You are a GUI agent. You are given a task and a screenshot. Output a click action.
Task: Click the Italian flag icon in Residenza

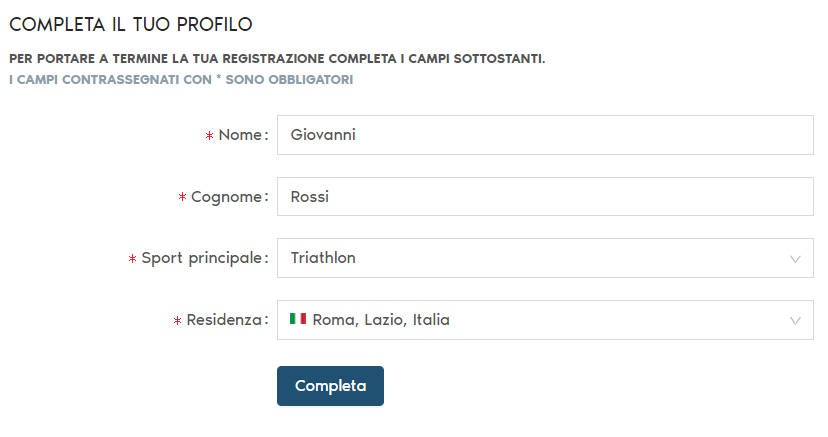tap(298, 319)
